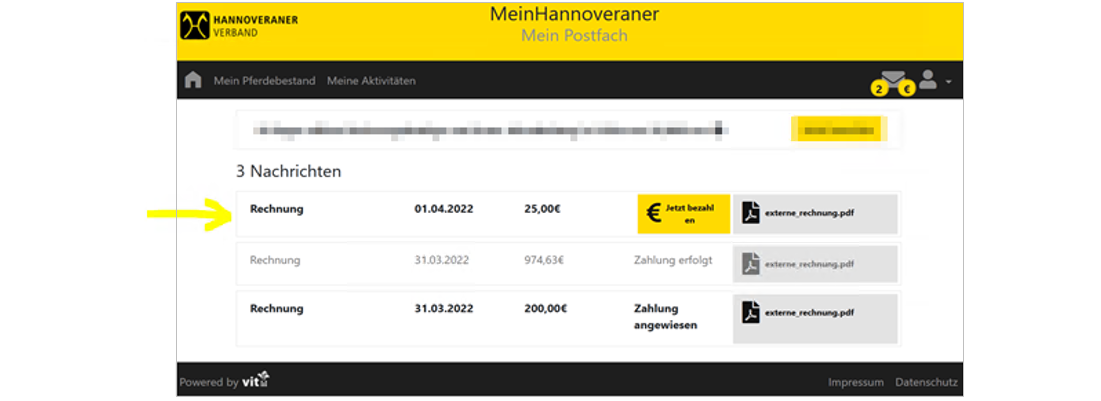Click the 3 Nachrichten heading
Screen dimensions: 1101x401
[289, 171]
